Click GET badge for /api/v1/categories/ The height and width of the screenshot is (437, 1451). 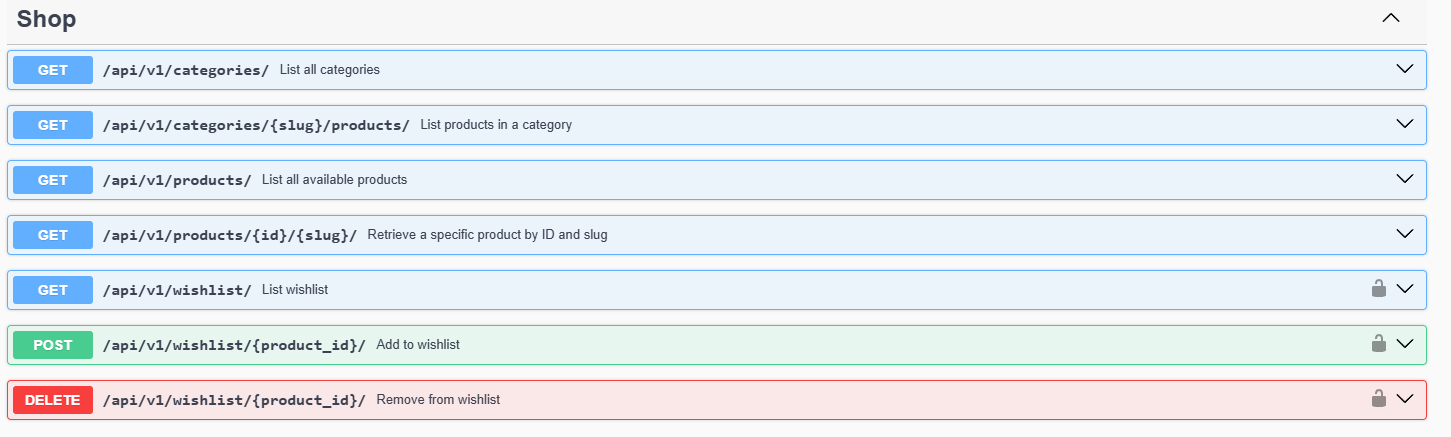click(53, 70)
